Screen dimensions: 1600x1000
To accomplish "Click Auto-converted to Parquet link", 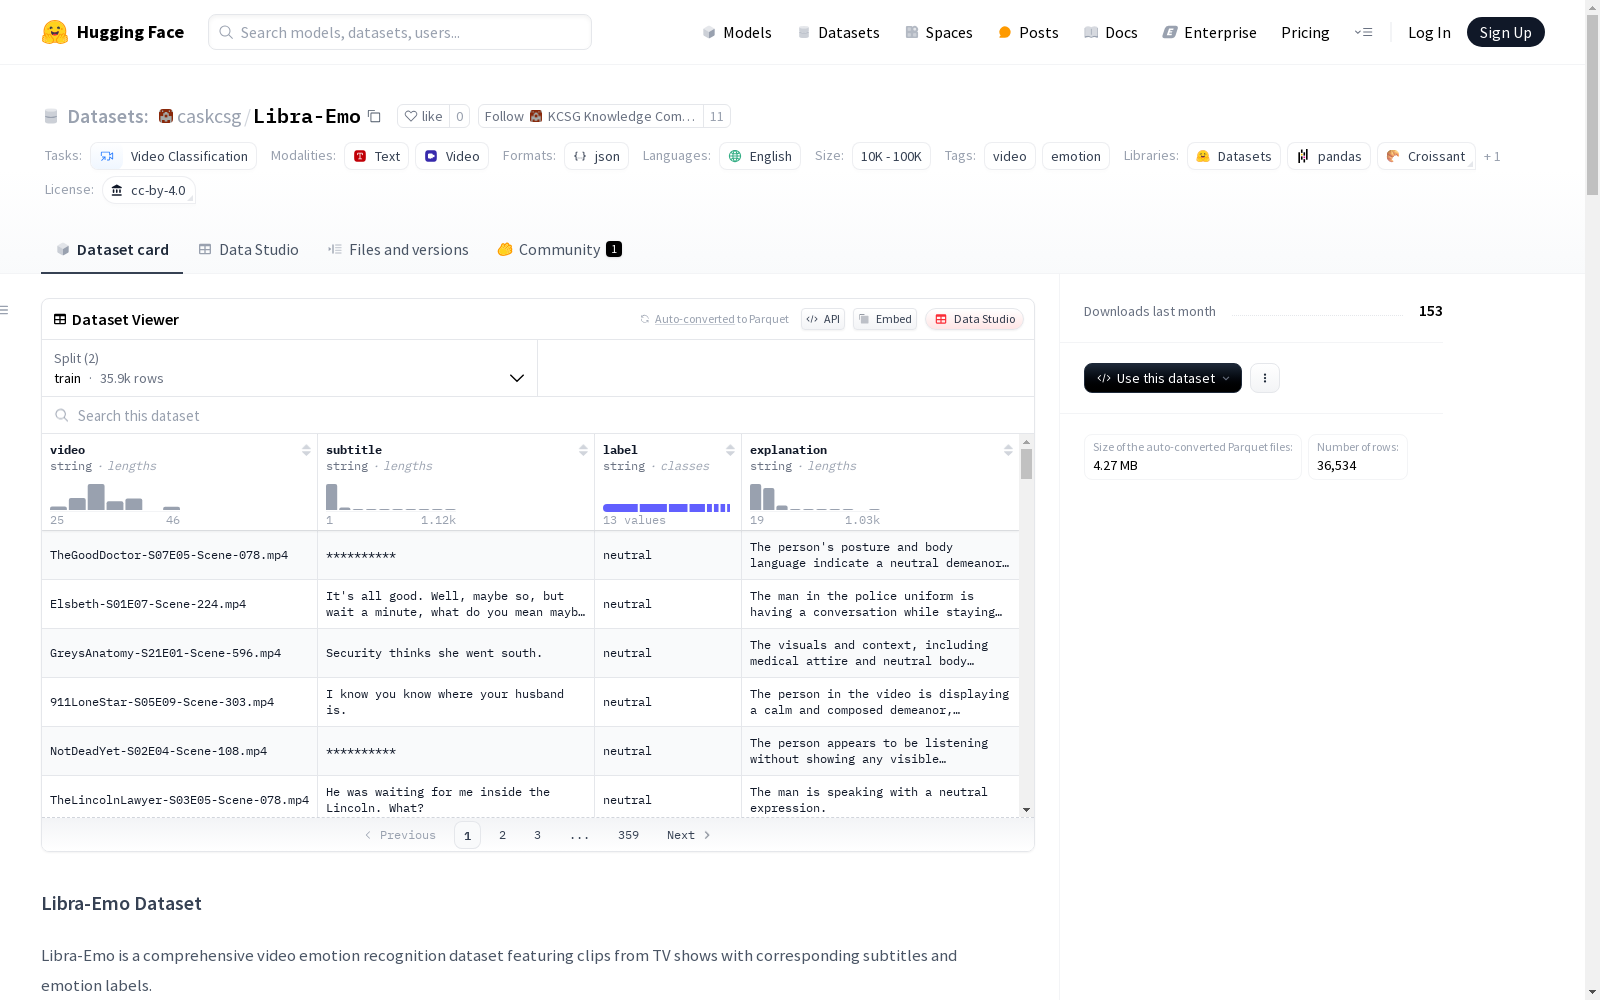I will pyautogui.click(x=714, y=319).
